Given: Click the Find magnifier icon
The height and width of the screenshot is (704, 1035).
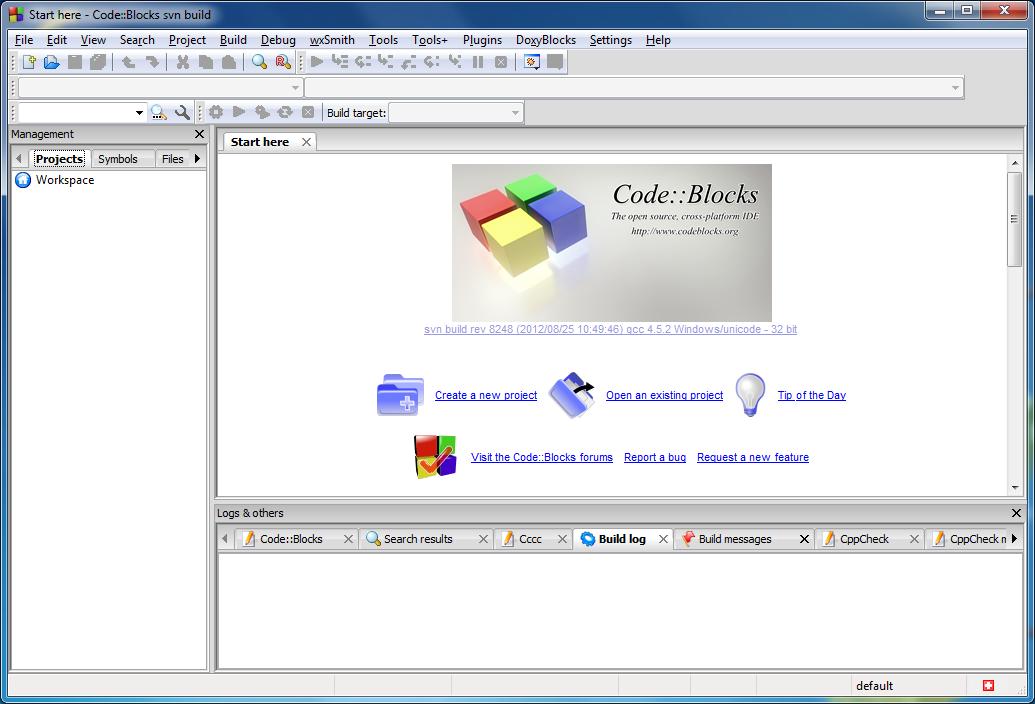Looking at the screenshot, I should point(259,62).
